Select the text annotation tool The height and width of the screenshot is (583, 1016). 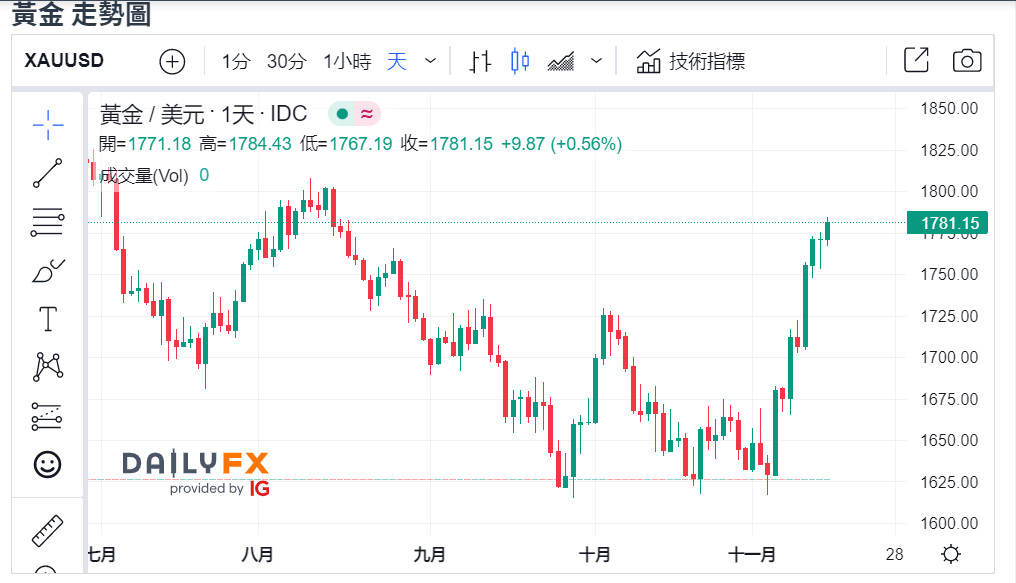48,319
